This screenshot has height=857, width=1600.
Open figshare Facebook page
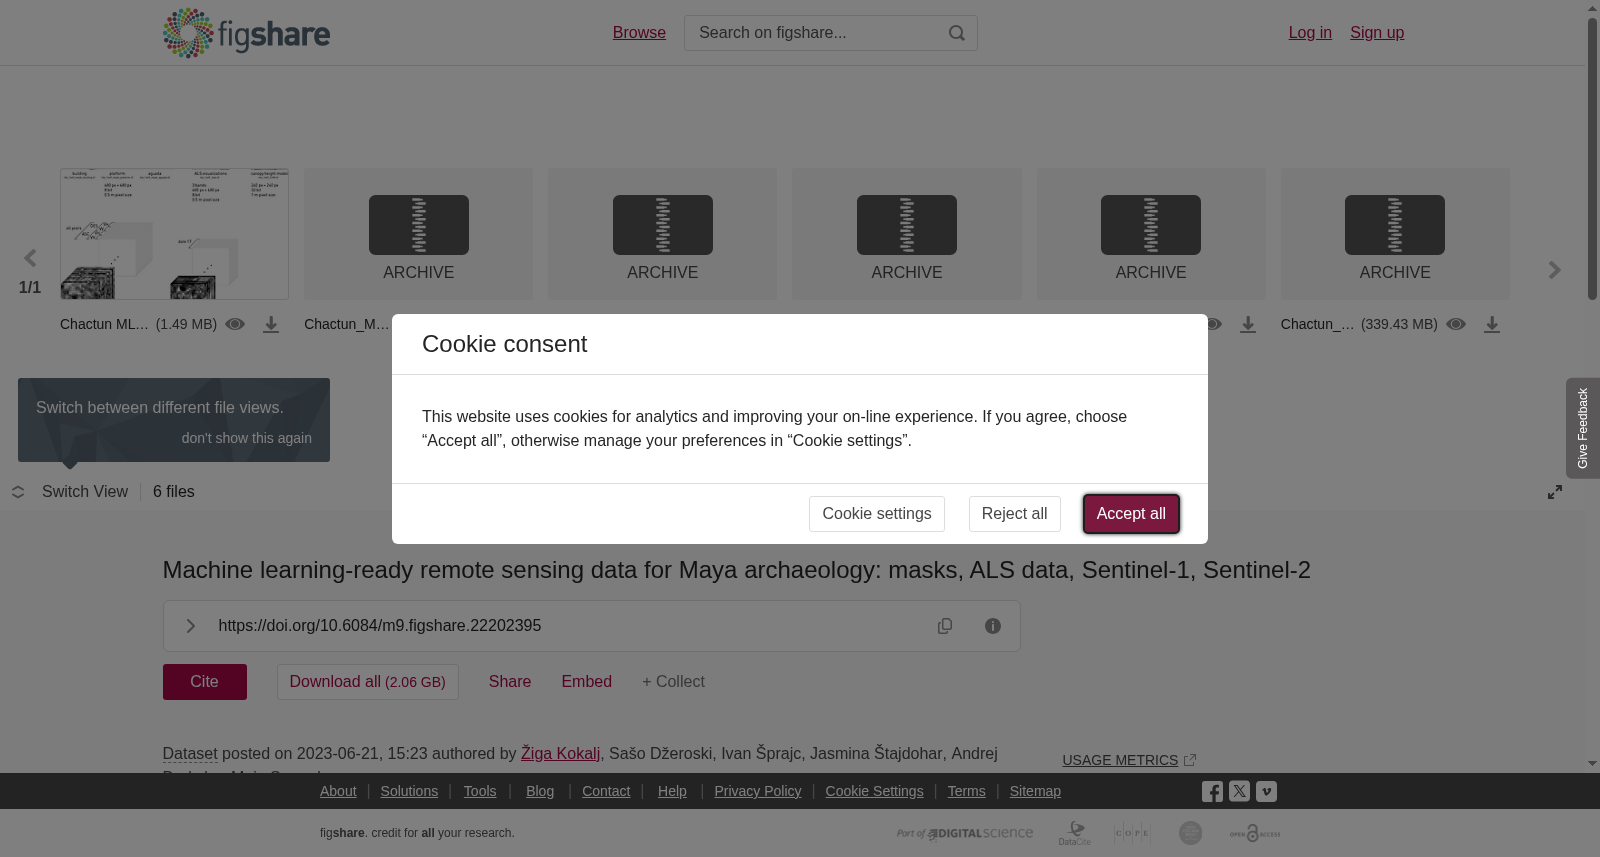[x=1212, y=791]
